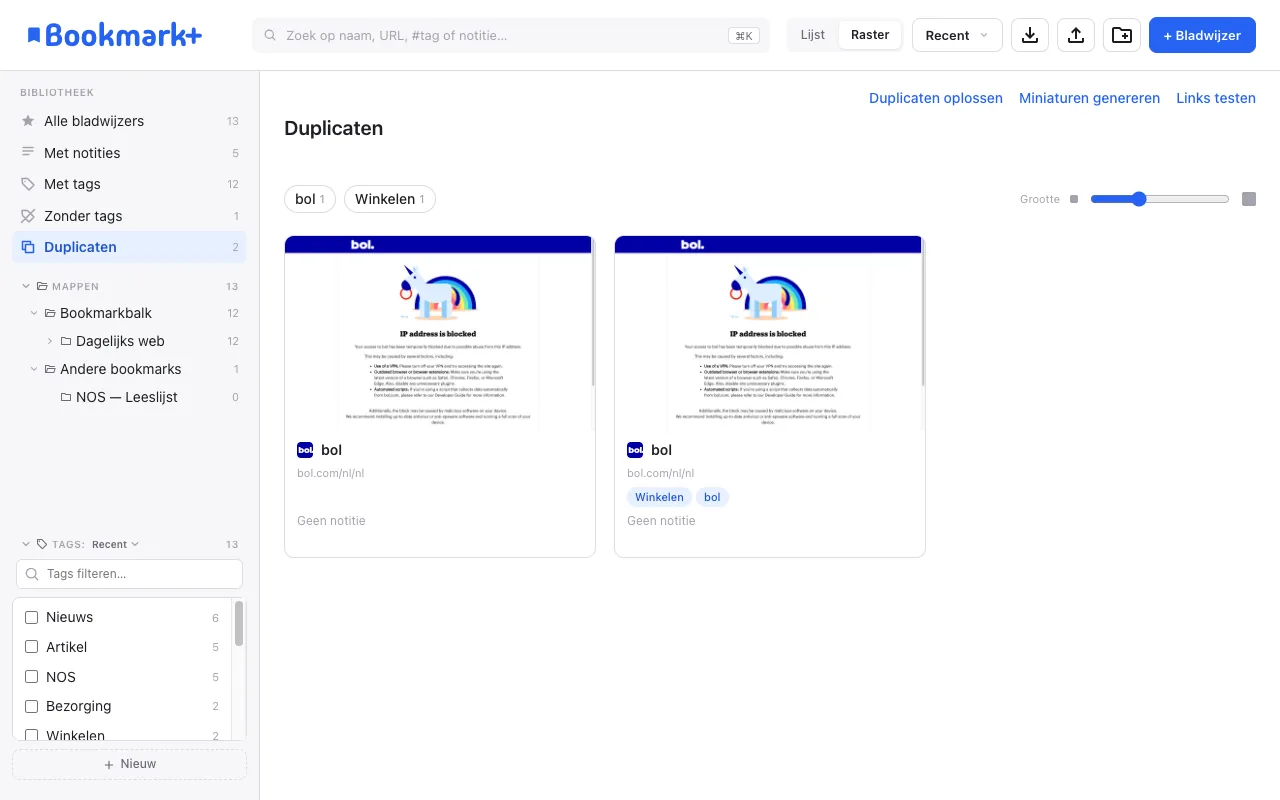Open Met tags in the sidebar
The image size is (1280, 800).
point(129,184)
